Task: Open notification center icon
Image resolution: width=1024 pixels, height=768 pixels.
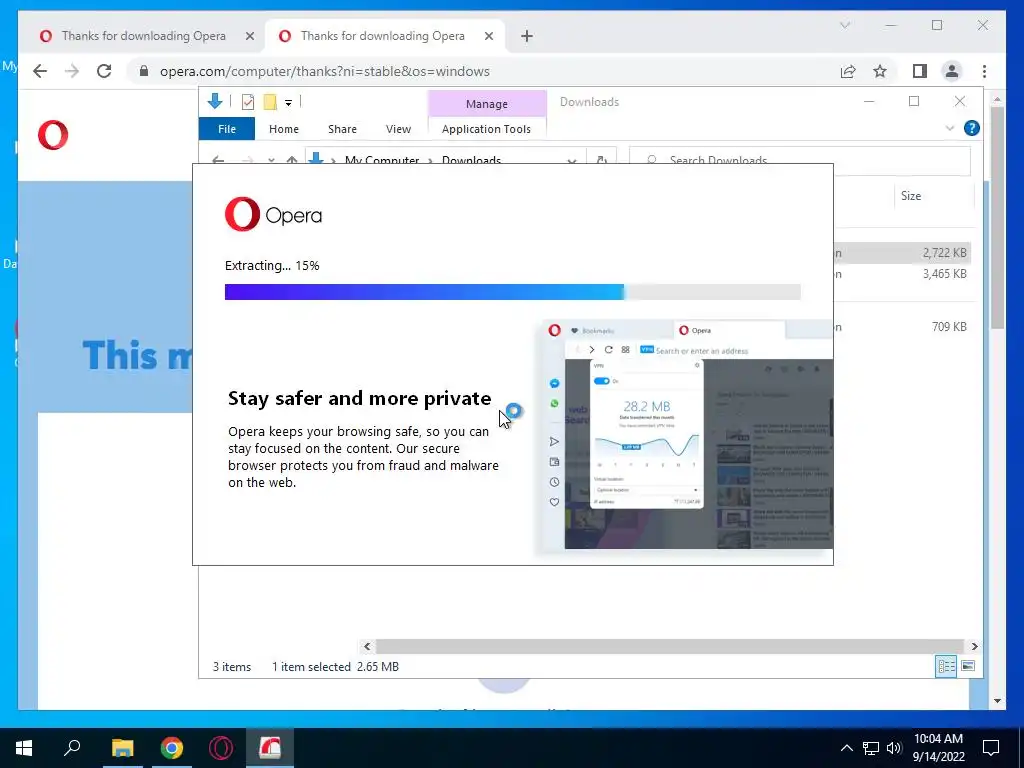Action: 991,748
